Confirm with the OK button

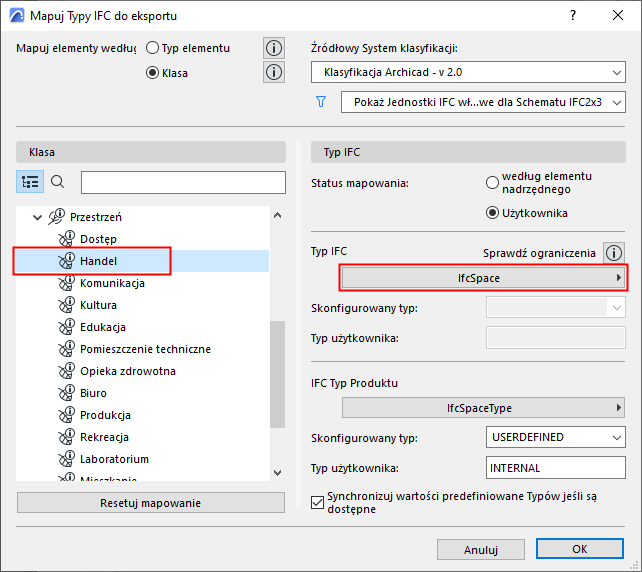pyautogui.click(x=580, y=549)
